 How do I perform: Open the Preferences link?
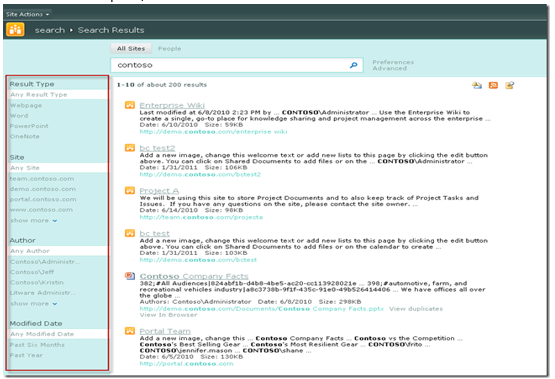click(x=393, y=62)
